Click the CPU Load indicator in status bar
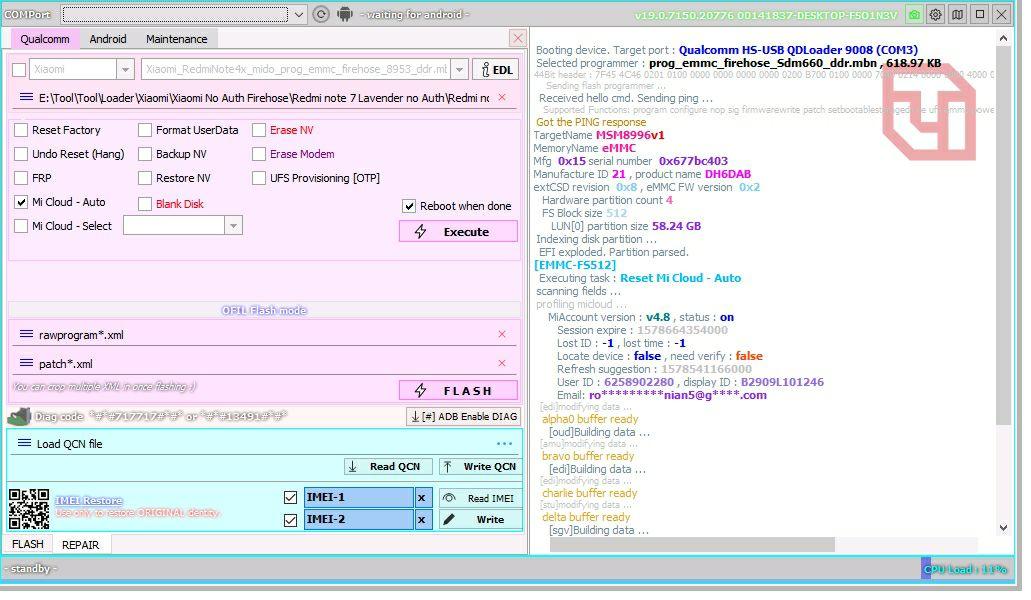 (x=965, y=569)
